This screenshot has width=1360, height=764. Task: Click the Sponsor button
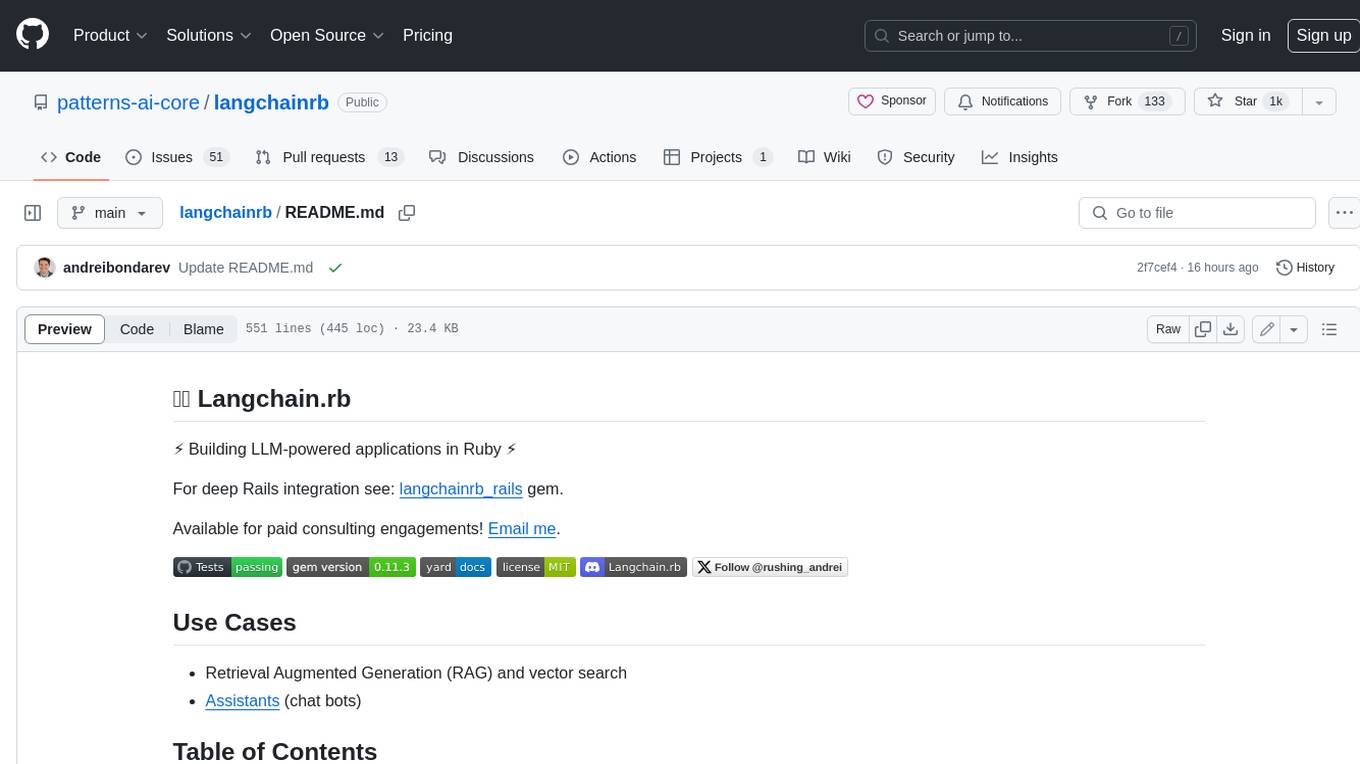pyautogui.click(x=892, y=101)
